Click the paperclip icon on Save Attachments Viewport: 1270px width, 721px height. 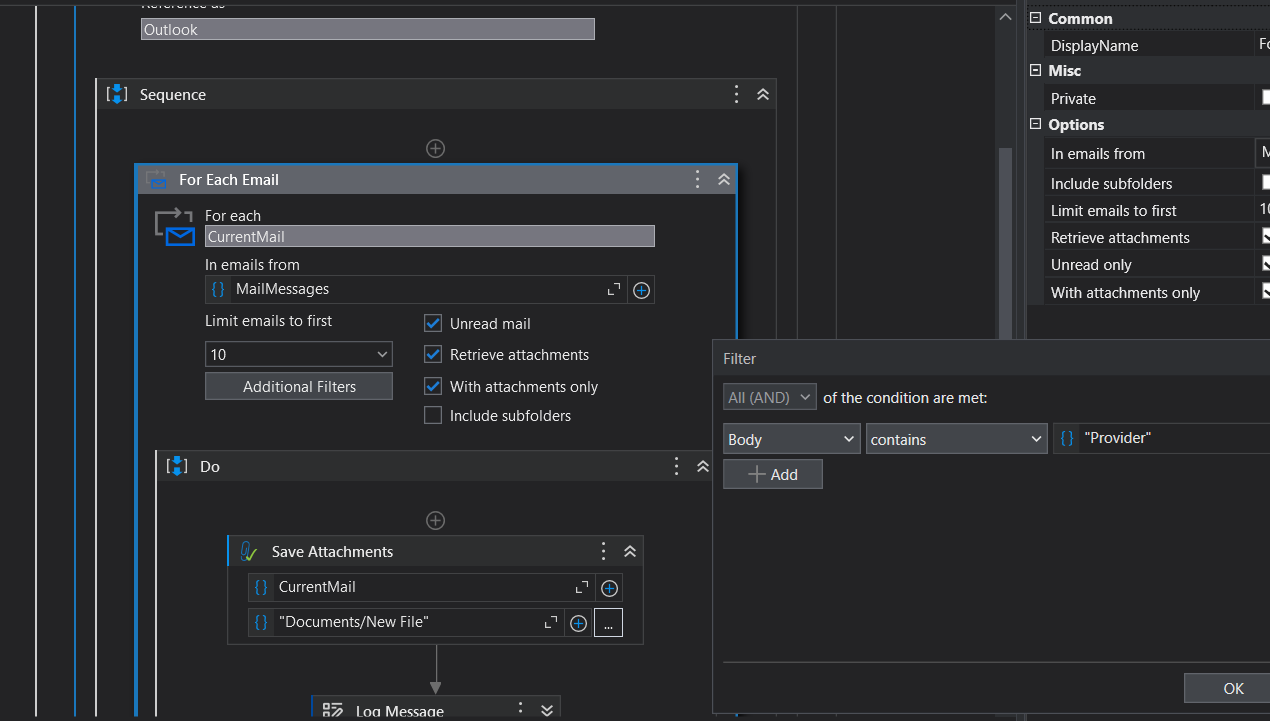click(x=248, y=550)
